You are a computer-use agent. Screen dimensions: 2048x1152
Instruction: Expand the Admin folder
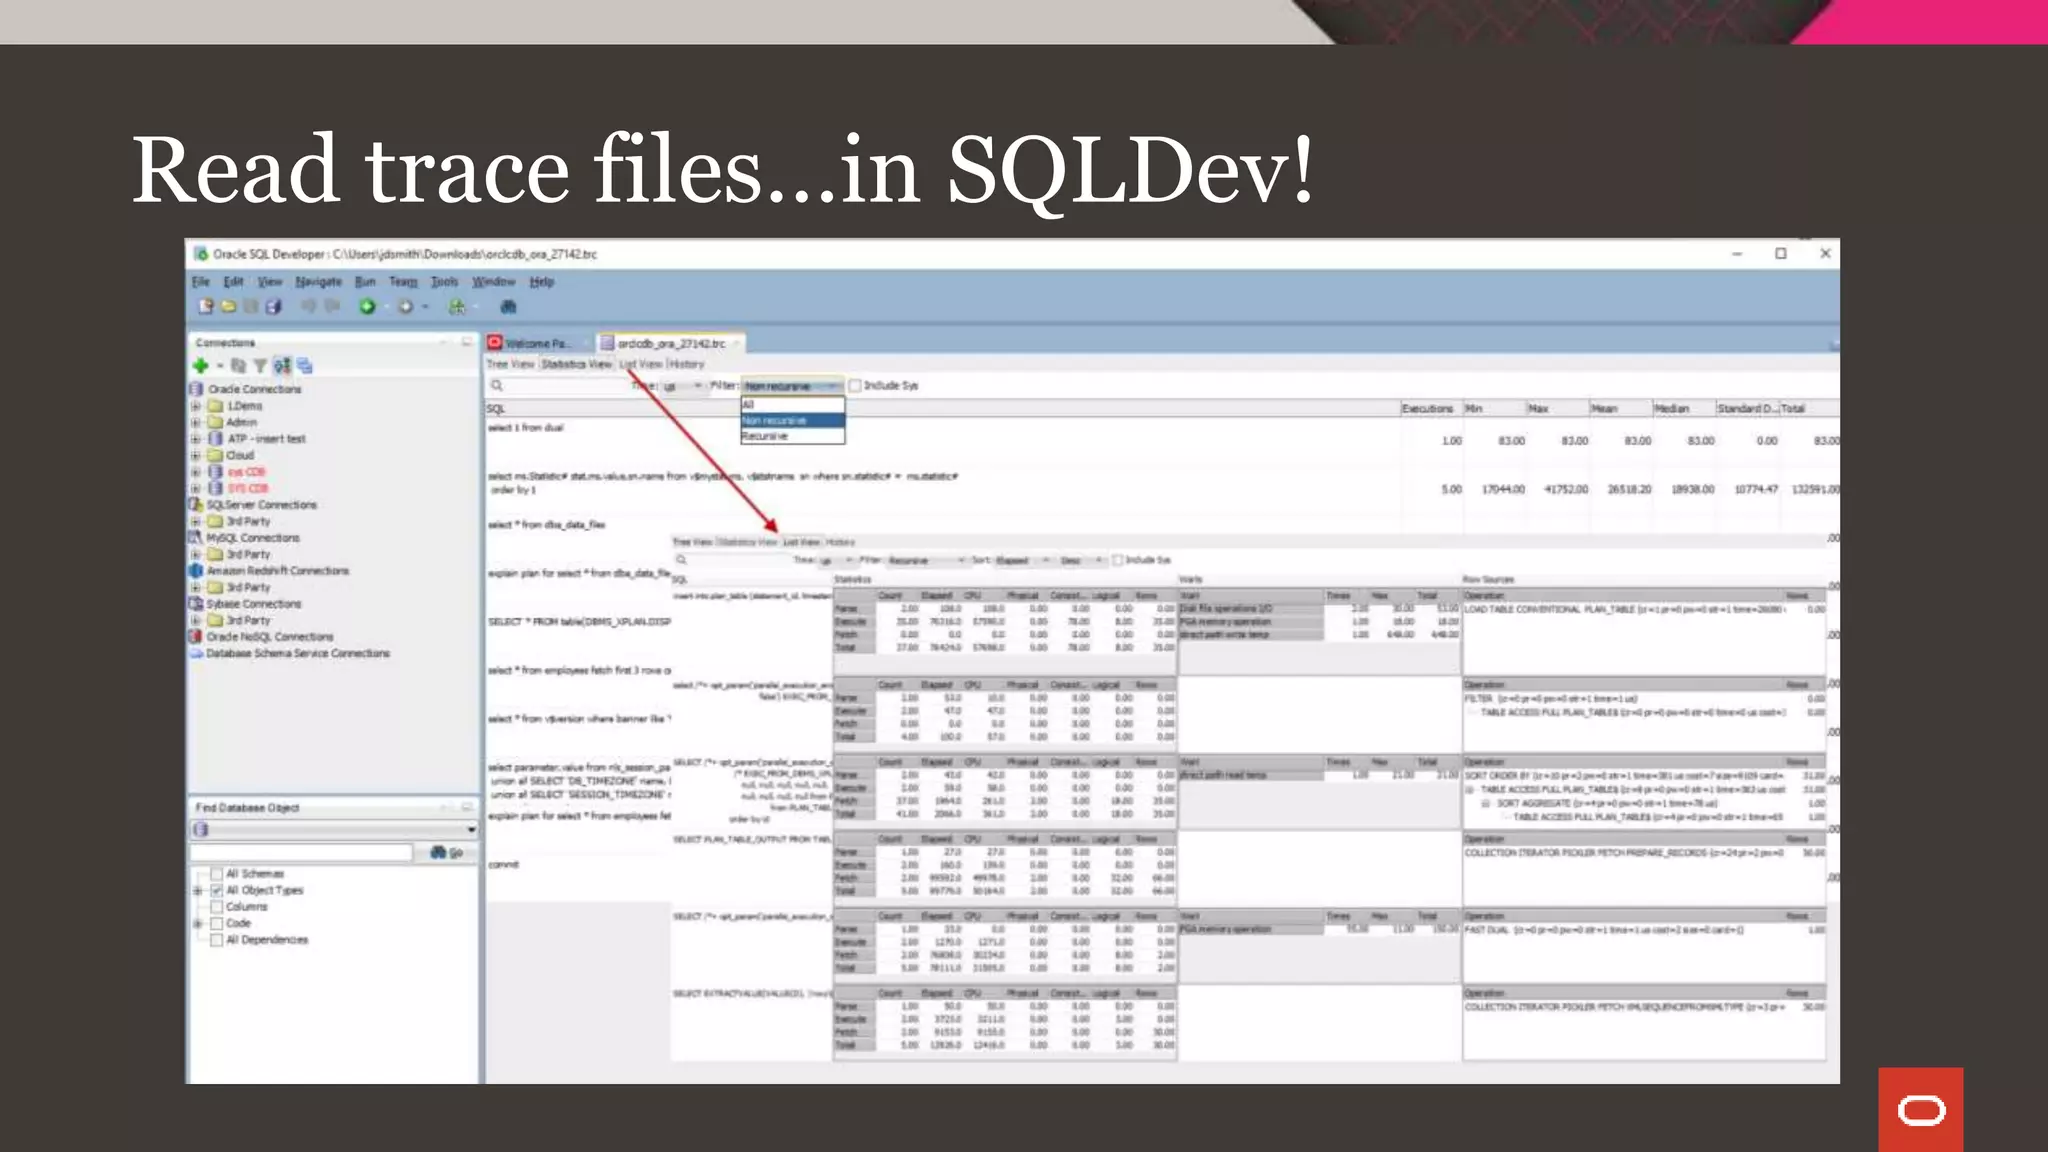point(196,422)
